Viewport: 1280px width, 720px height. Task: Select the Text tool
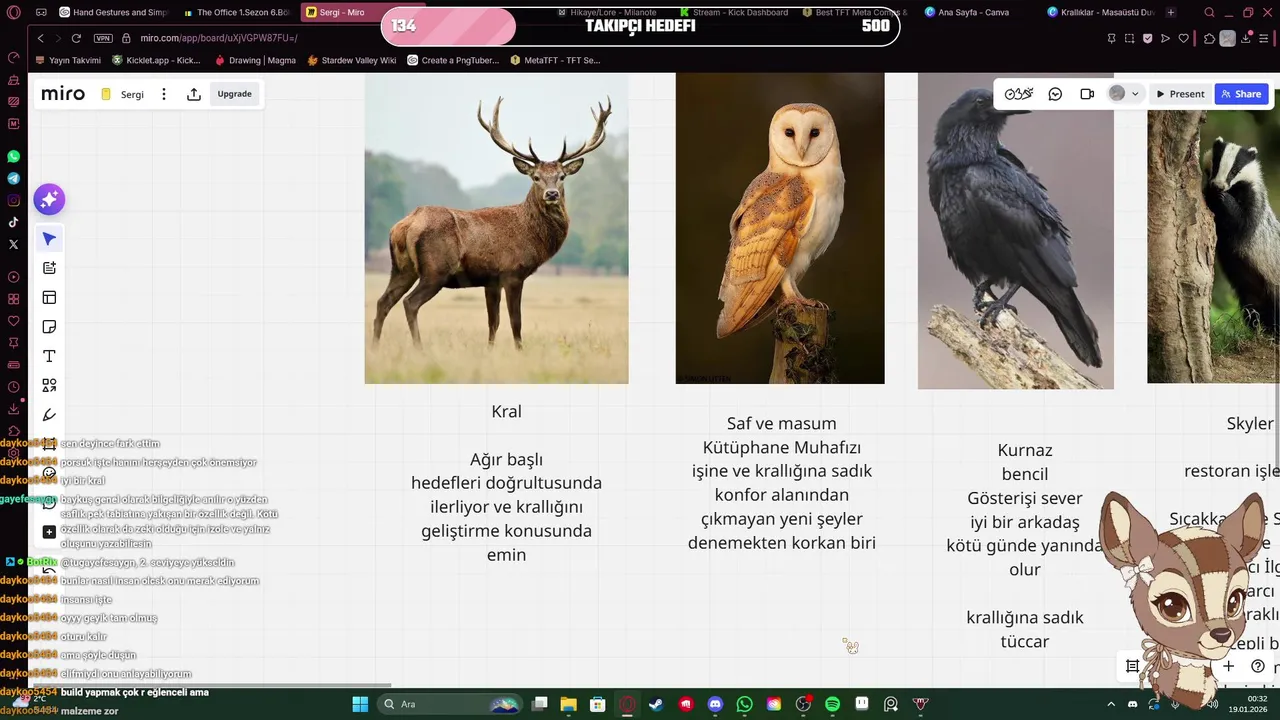tap(49, 356)
